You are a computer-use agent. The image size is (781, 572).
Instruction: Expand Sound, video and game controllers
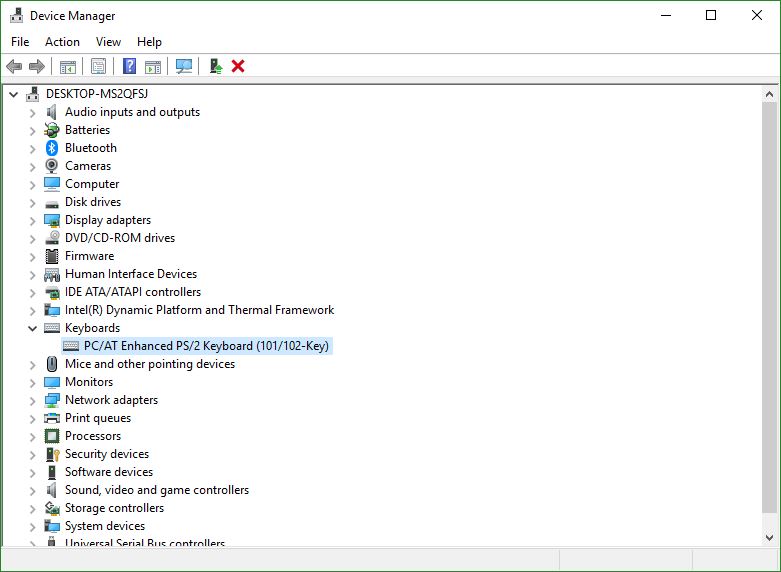click(32, 490)
